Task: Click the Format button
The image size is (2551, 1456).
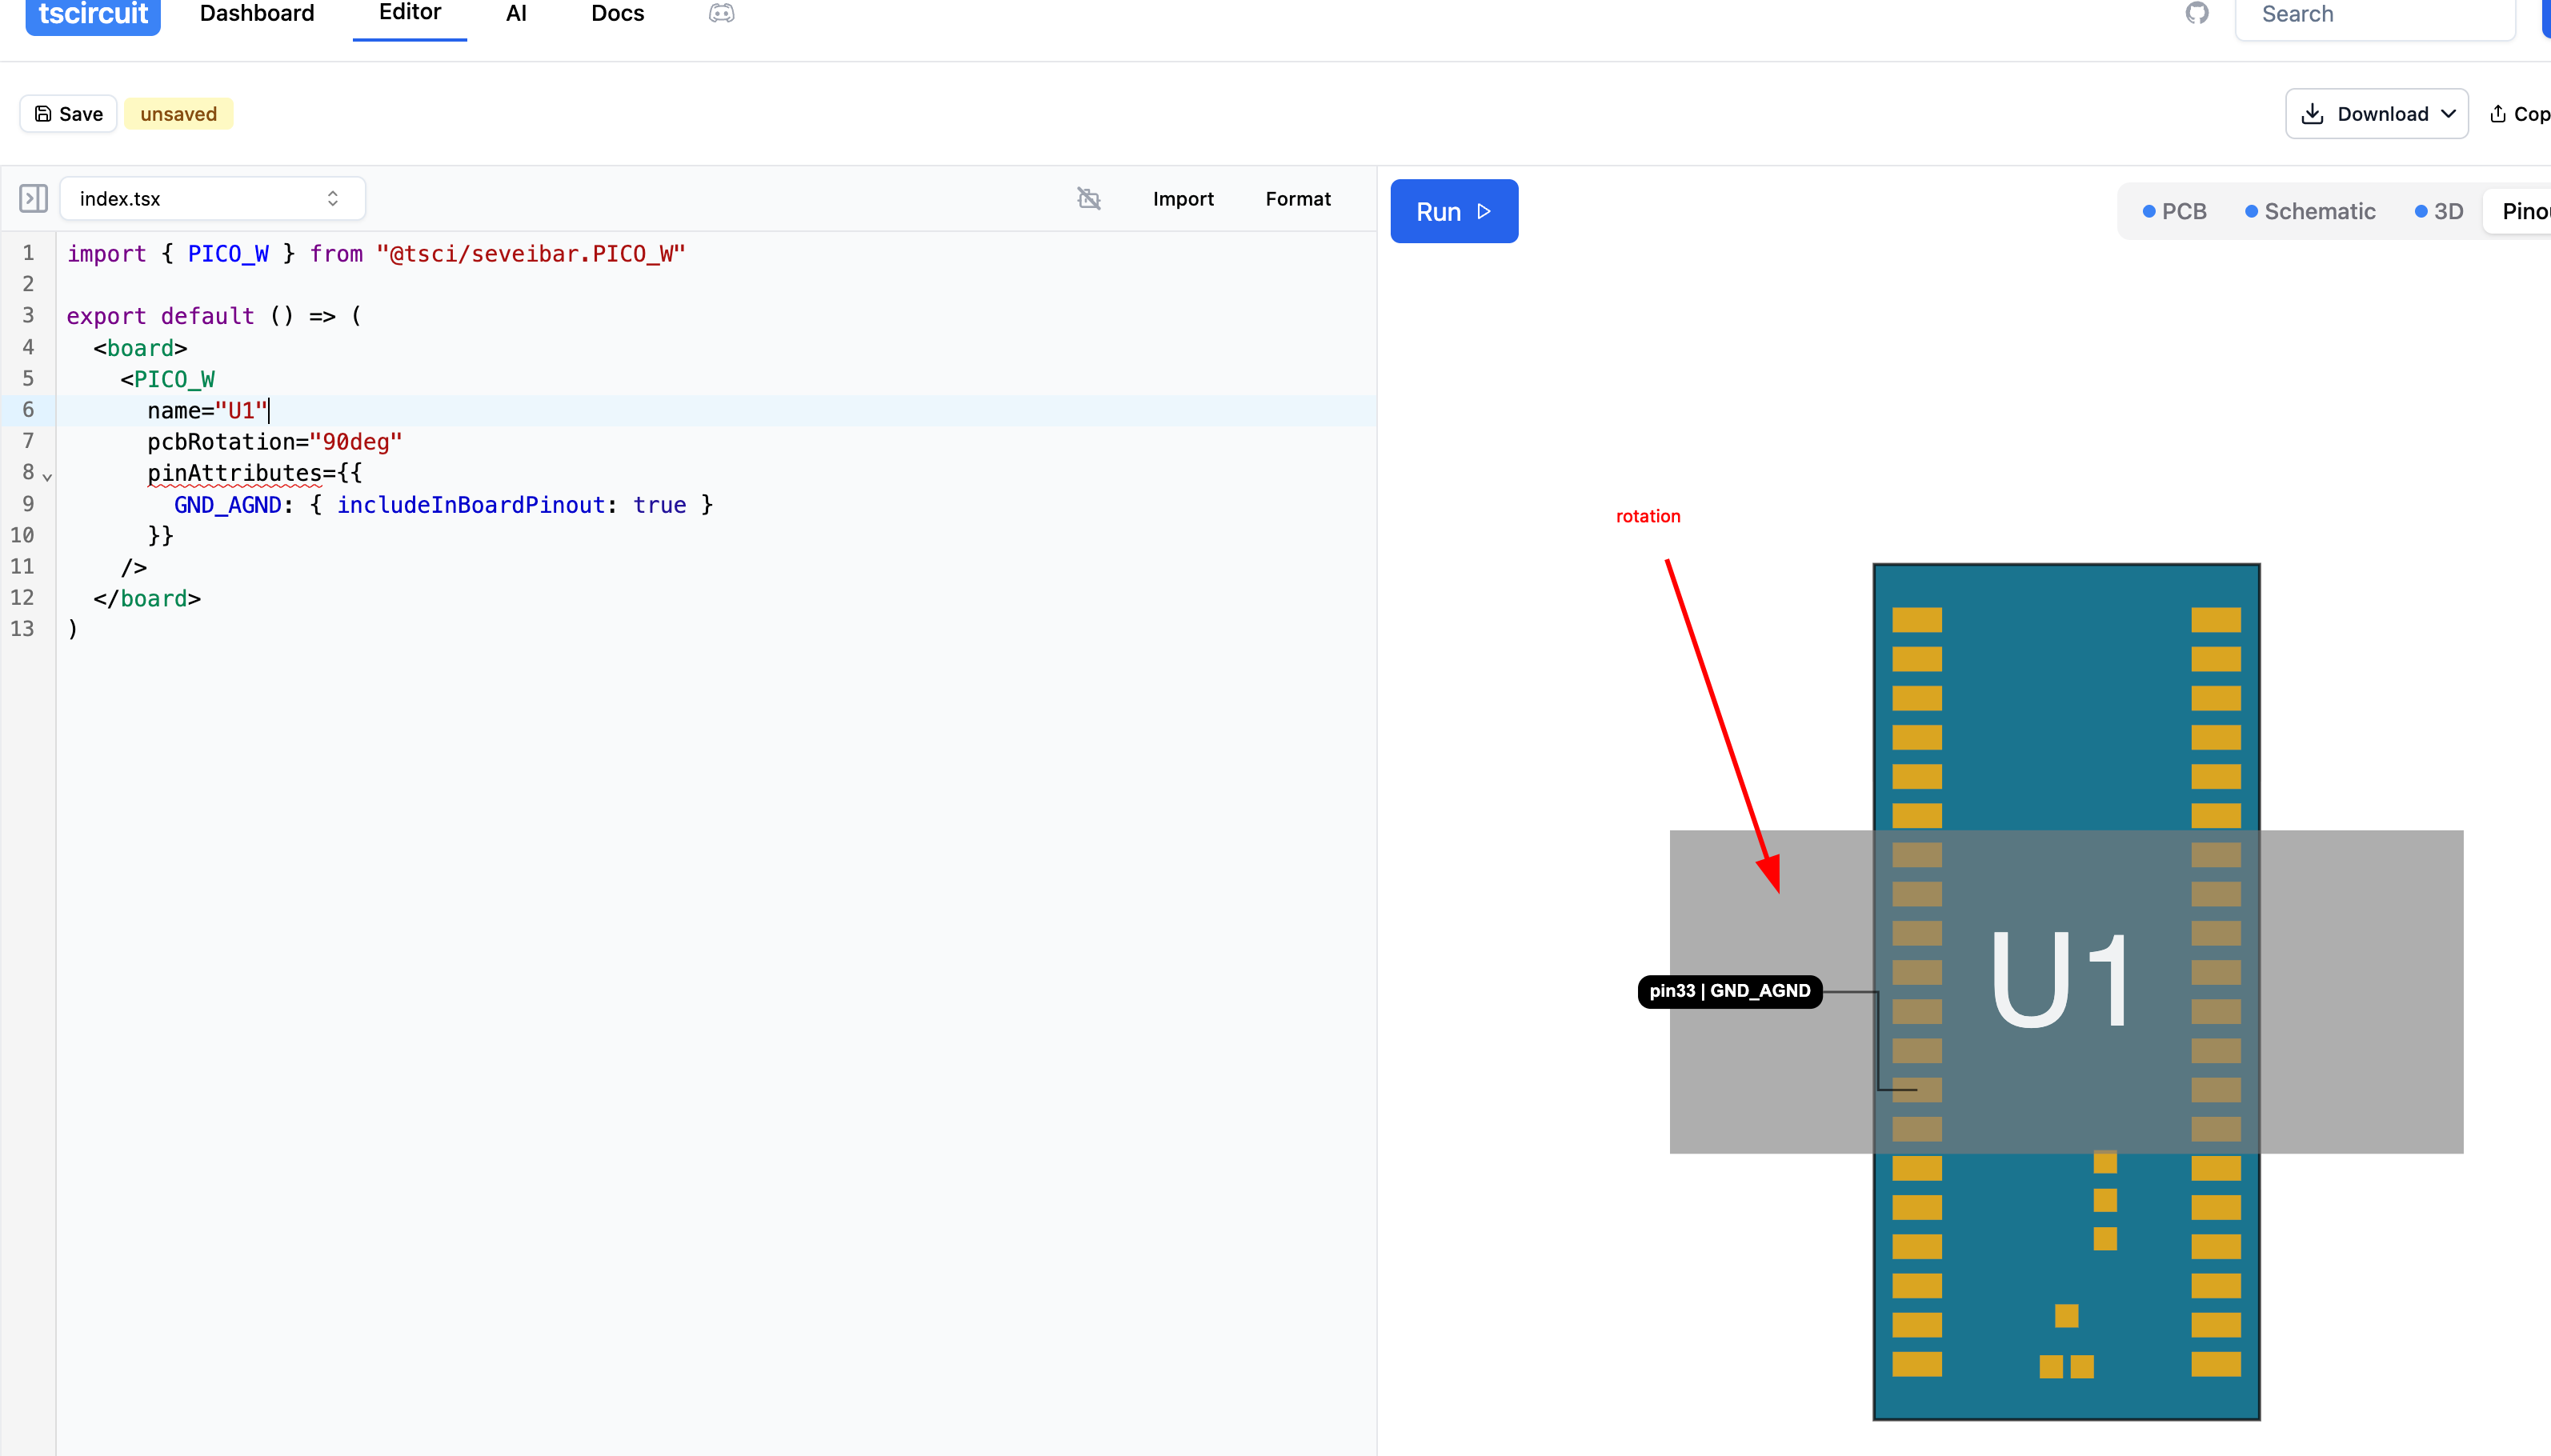Action: pyautogui.click(x=1297, y=198)
